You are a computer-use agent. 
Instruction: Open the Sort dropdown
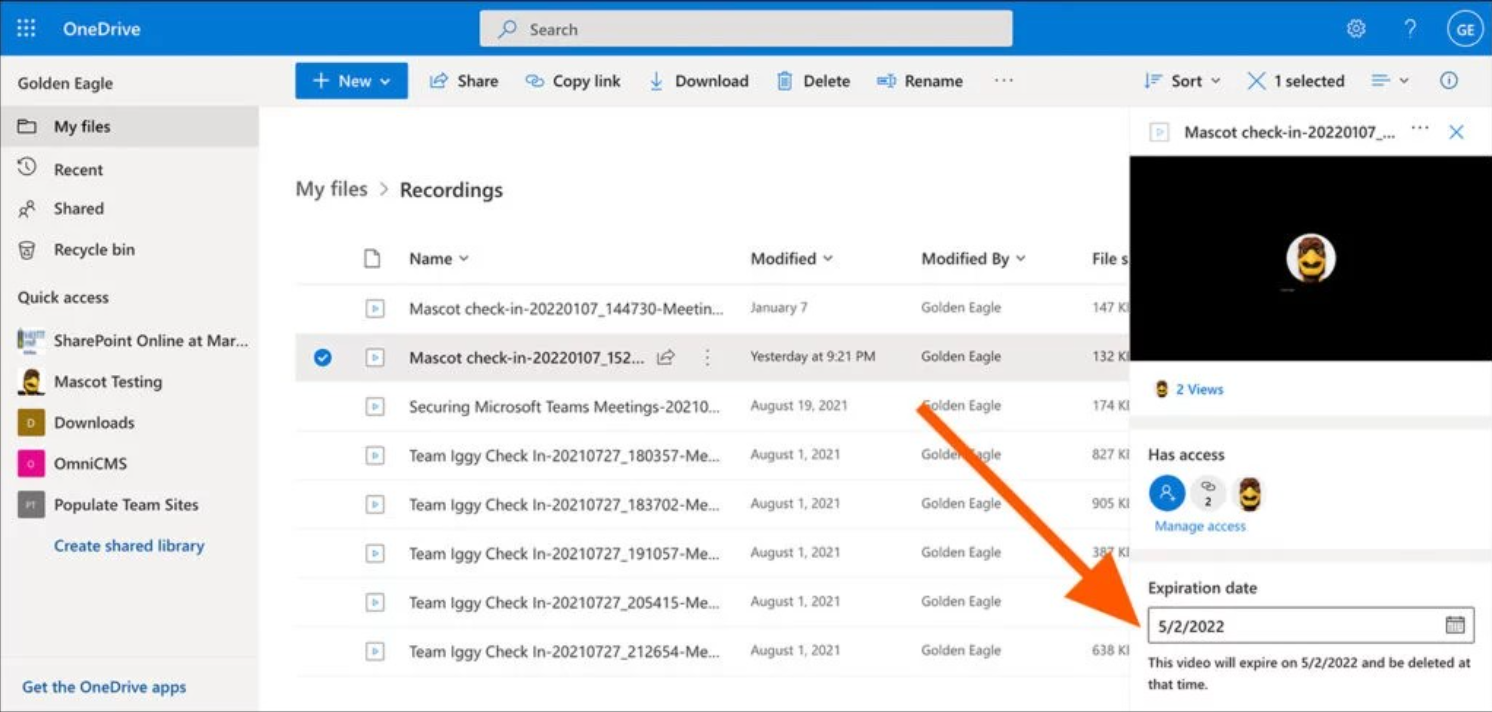(x=1183, y=81)
